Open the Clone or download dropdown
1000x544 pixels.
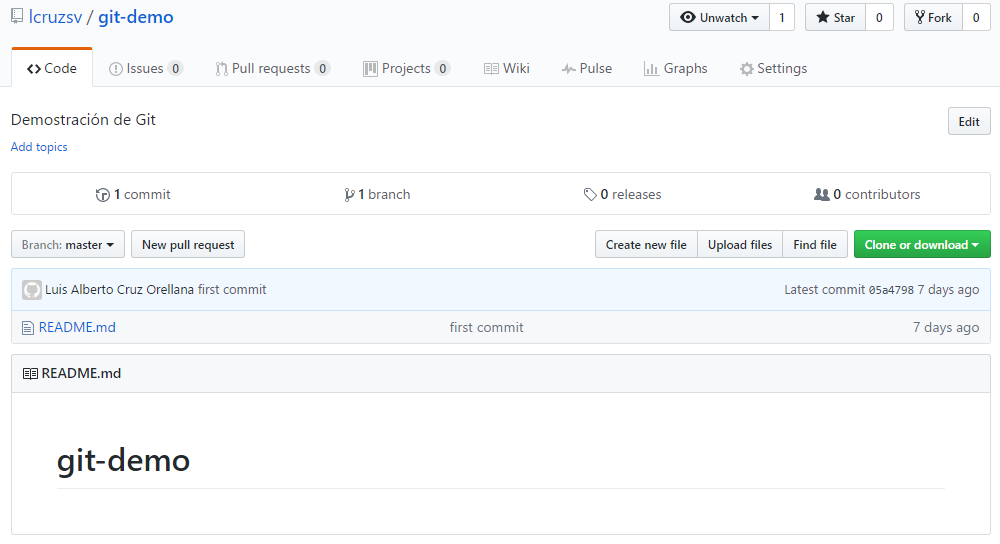coord(922,244)
